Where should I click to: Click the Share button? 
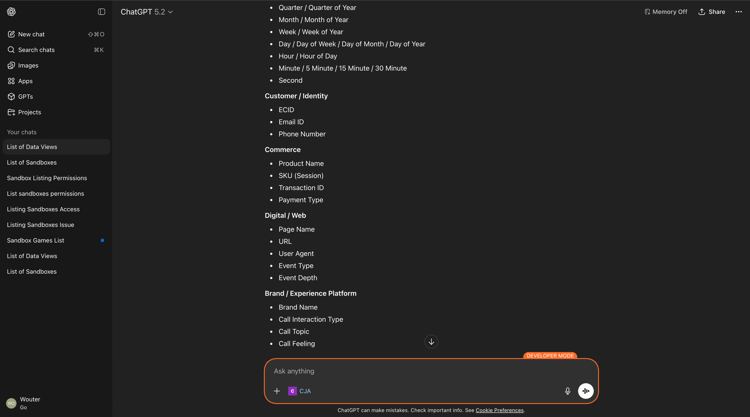click(x=712, y=12)
